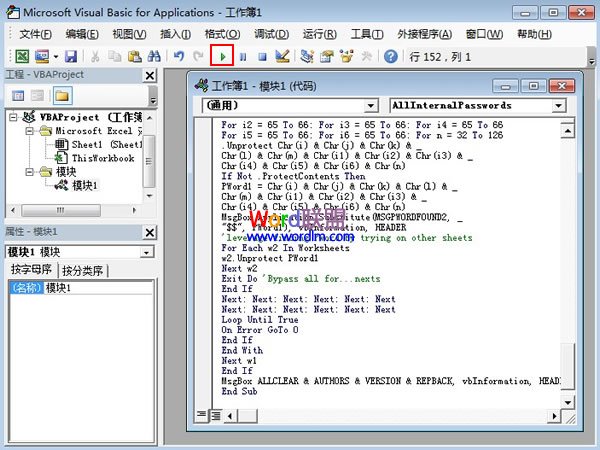Click the View Object icon in project panel
This screenshot has height=450, width=600.
[x=38, y=96]
